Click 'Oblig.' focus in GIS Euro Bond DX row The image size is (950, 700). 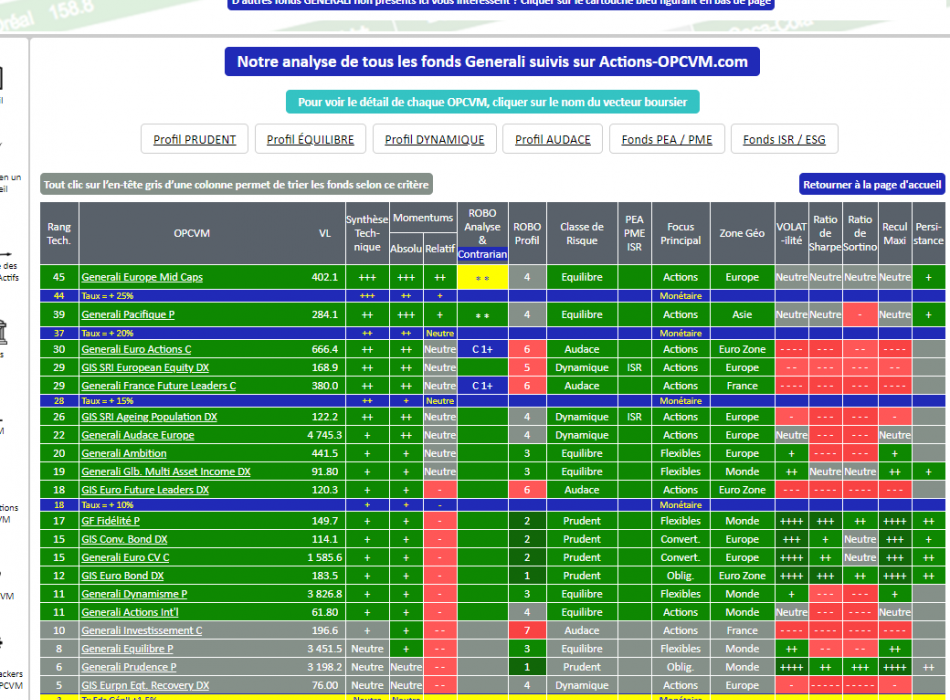(680, 576)
